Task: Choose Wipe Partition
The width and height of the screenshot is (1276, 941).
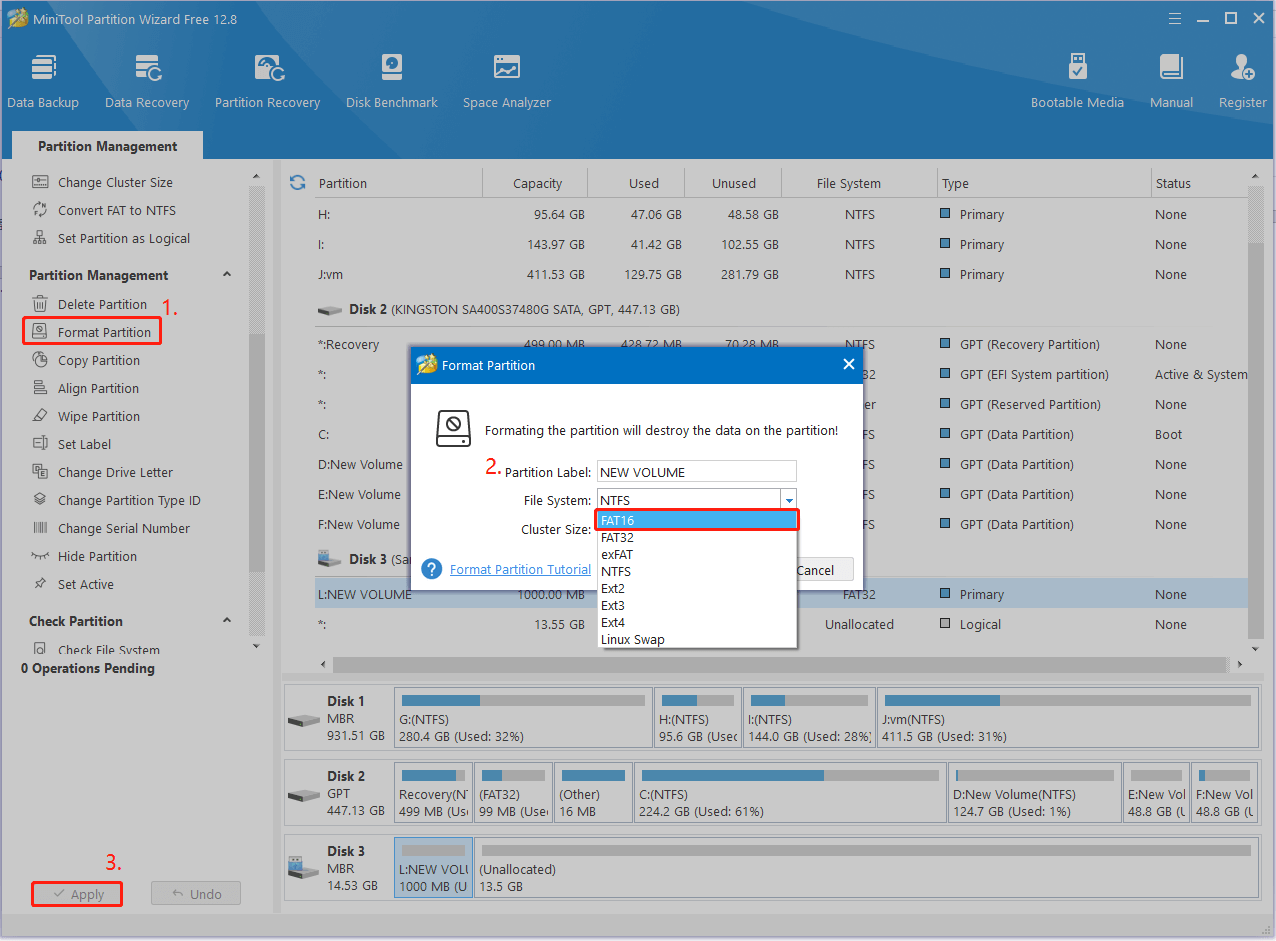Action: coord(98,416)
